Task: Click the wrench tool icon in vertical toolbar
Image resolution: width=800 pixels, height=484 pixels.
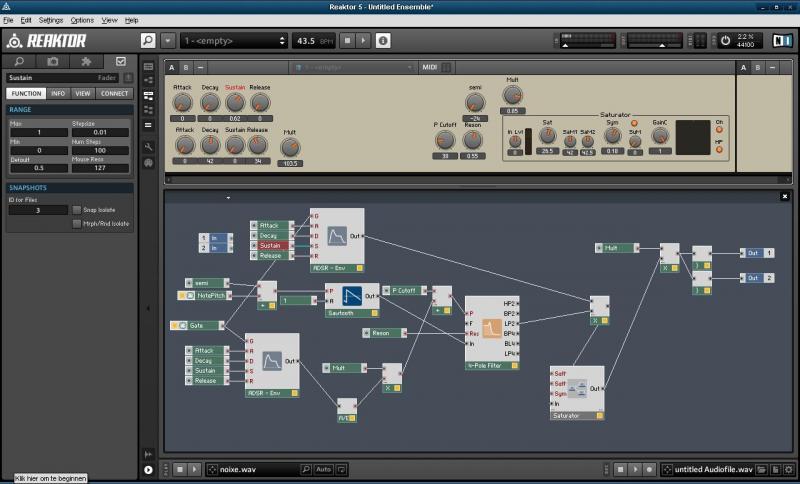Action: pyautogui.click(x=148, y=147)
